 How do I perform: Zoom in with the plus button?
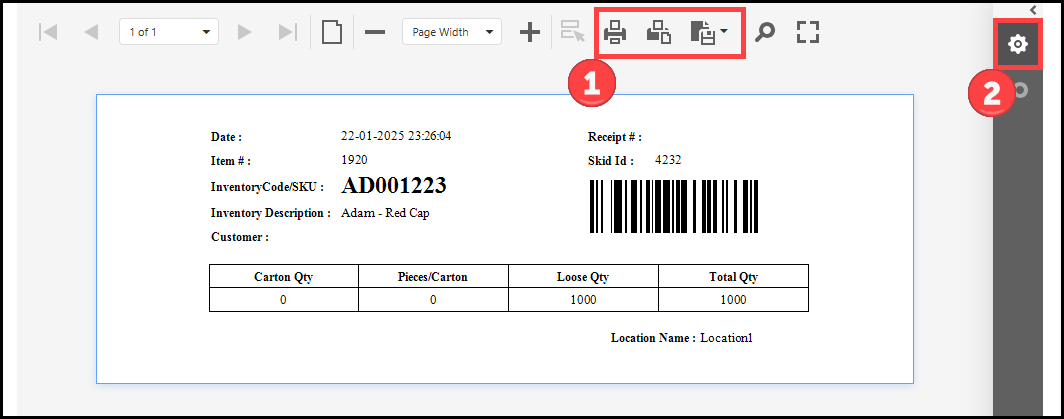pos(530,32)
